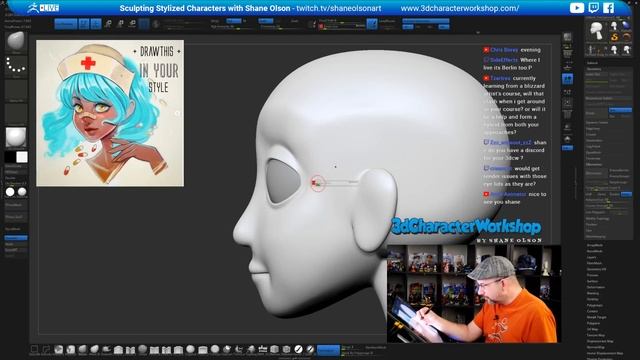Select the orange S SimpleBrush tool thumbnail
The height and width of the screenshot is (360, 640).
click(614, 38)
